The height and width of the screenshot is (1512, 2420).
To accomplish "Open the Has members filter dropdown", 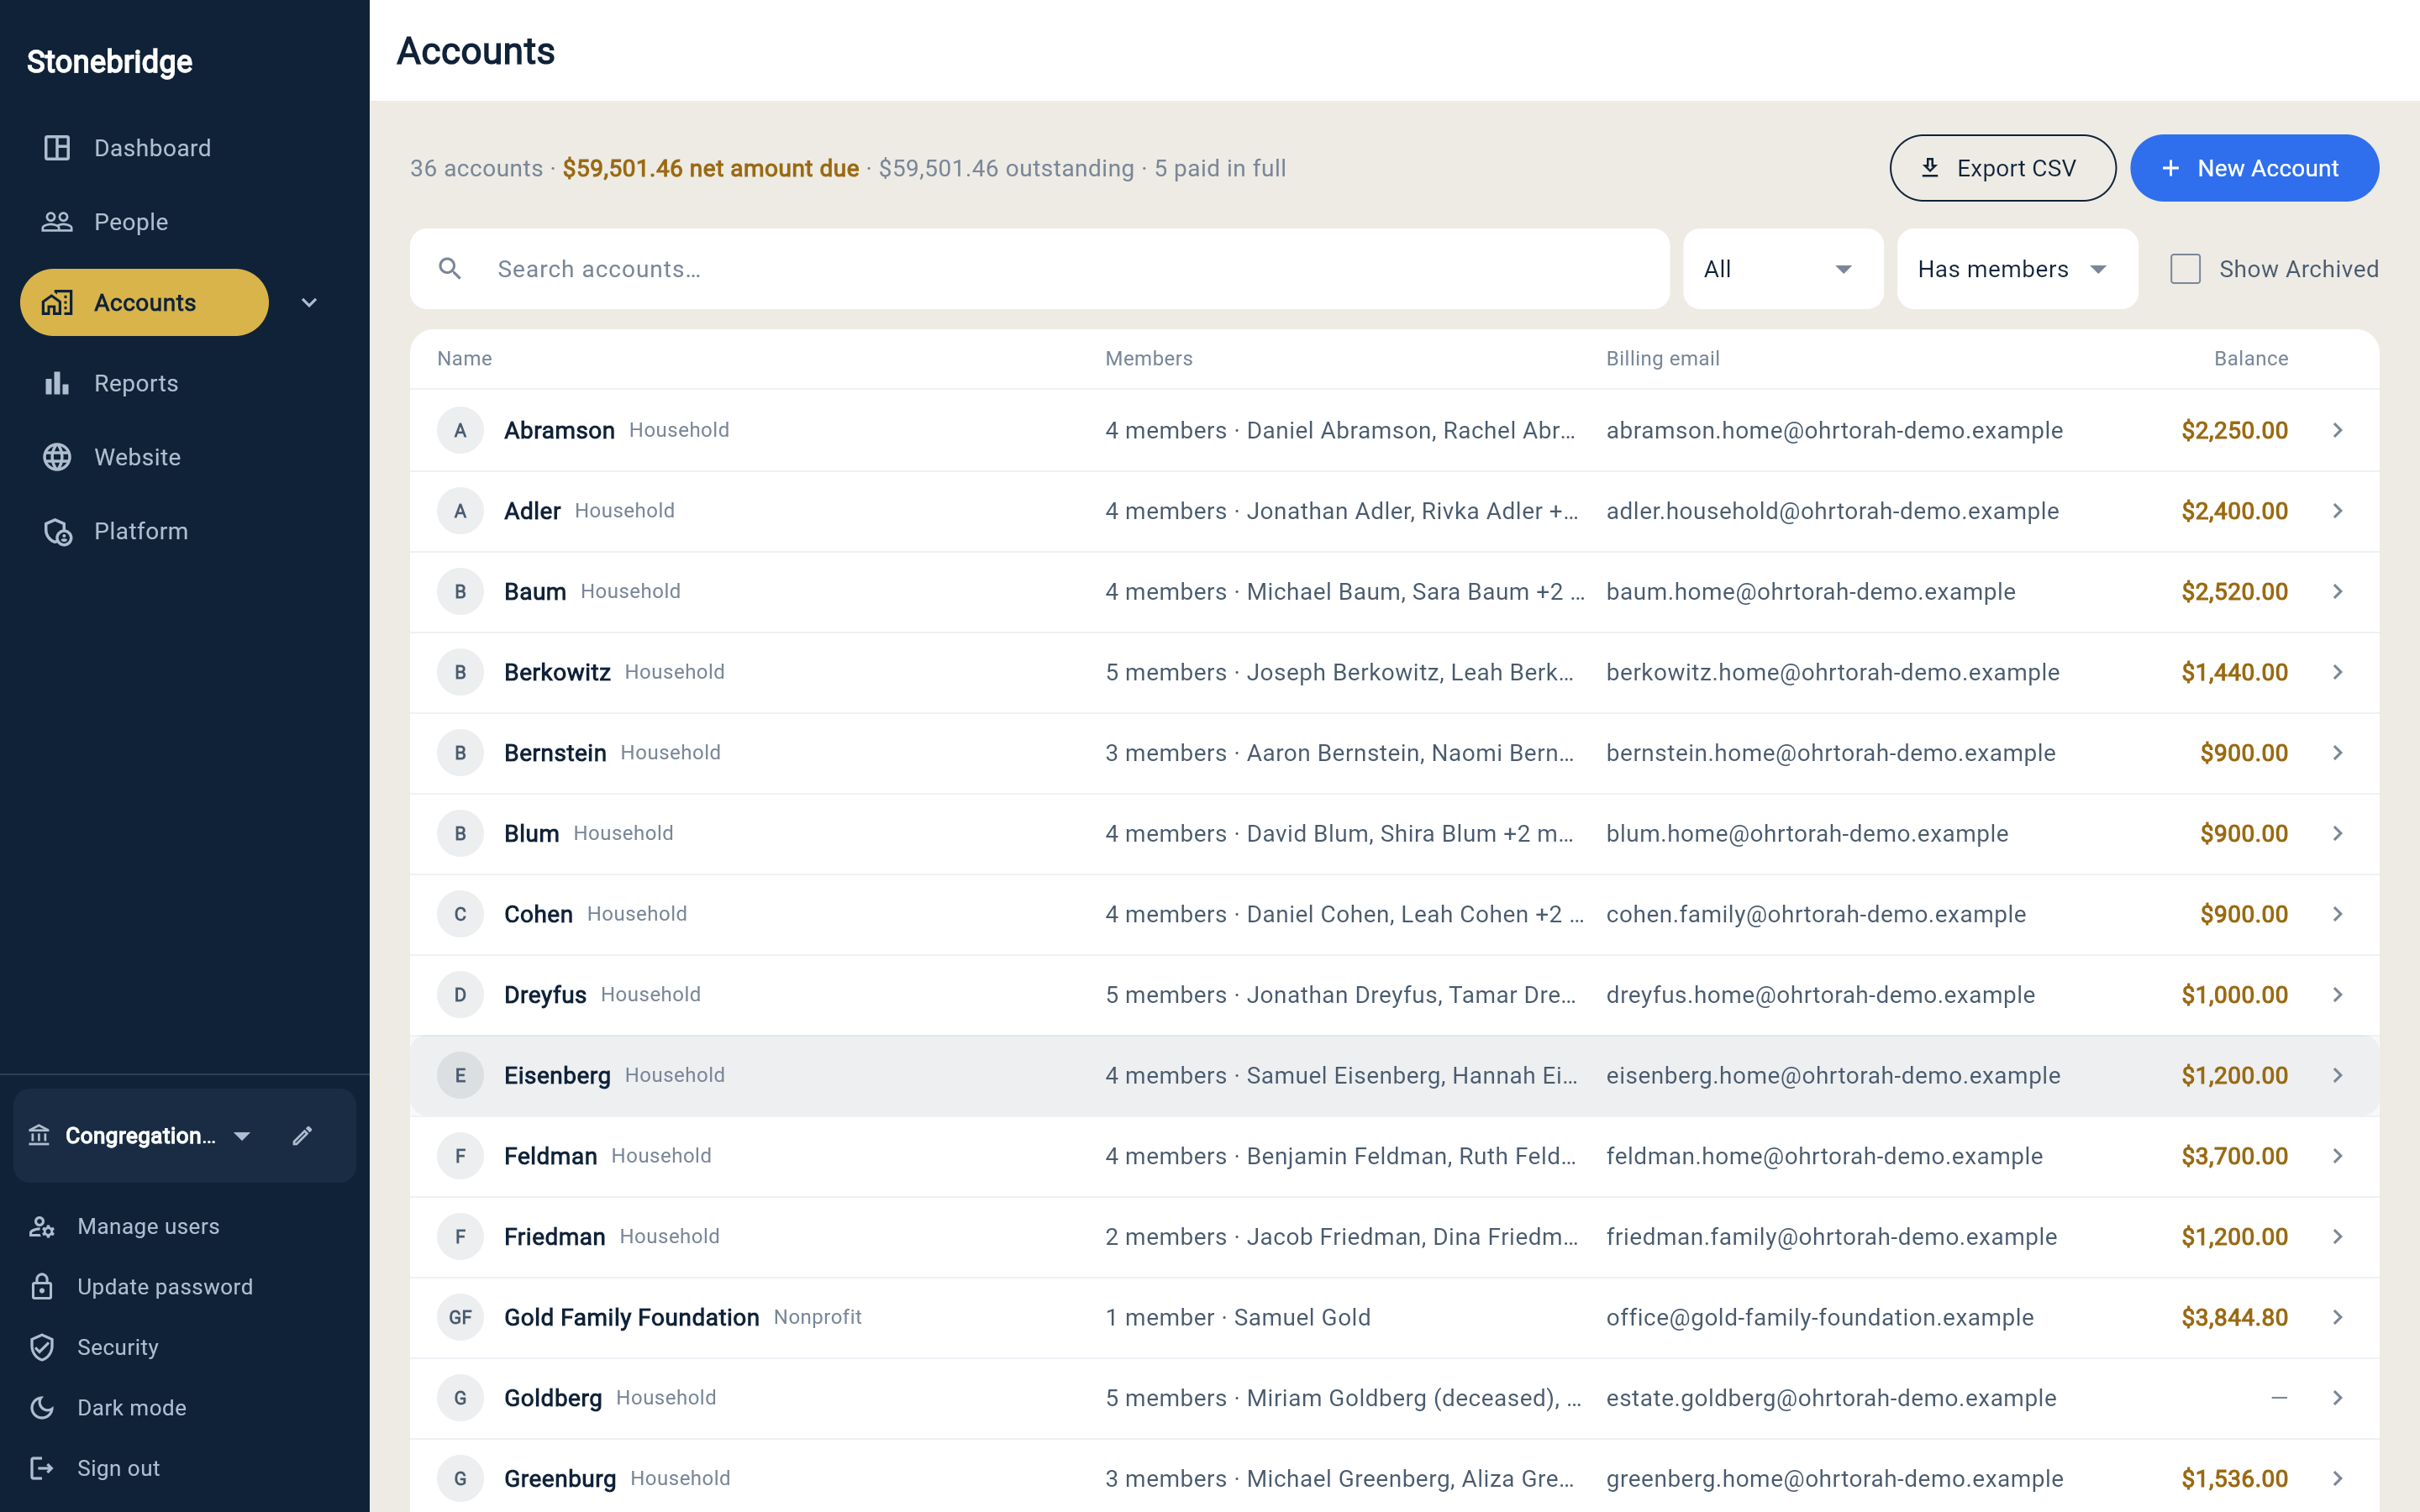I will (2017, 269).
